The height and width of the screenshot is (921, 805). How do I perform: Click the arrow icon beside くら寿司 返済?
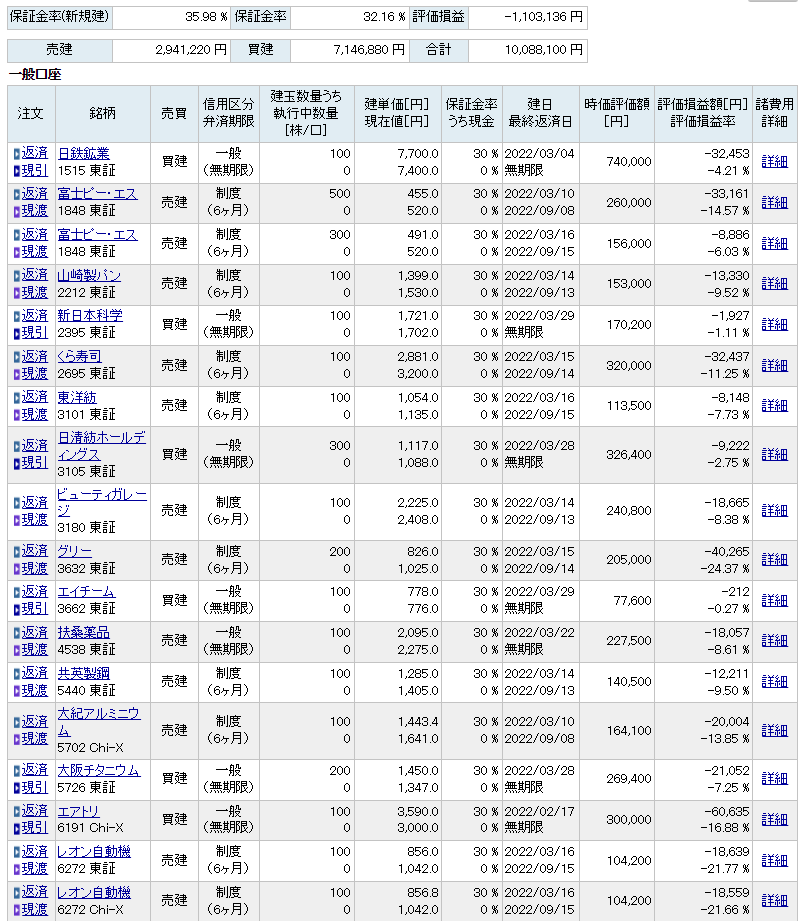pyautogui.click(x=16, y=357)
